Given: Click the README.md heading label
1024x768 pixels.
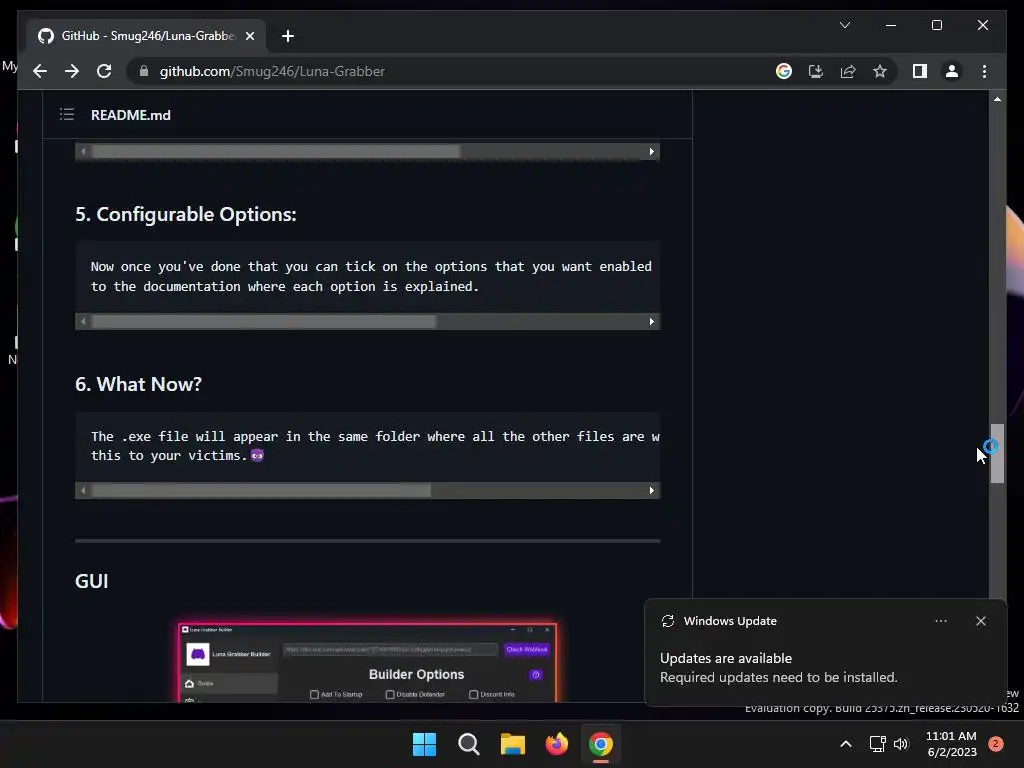Looking at the screenshot, I should tap(131, 115).
